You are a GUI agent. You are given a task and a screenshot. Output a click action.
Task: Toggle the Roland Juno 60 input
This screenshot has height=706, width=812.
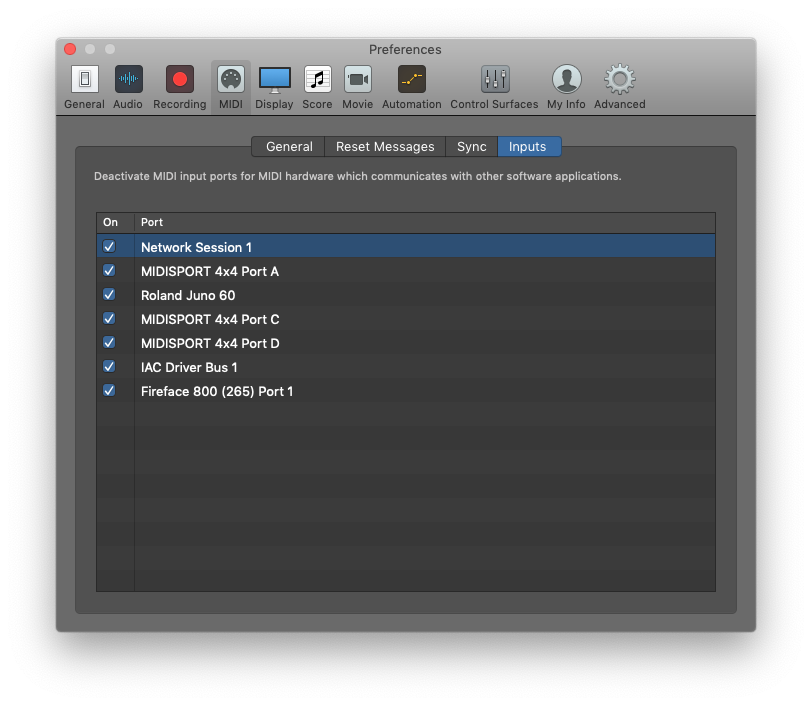pyautogui.click(x=109, y=295)
